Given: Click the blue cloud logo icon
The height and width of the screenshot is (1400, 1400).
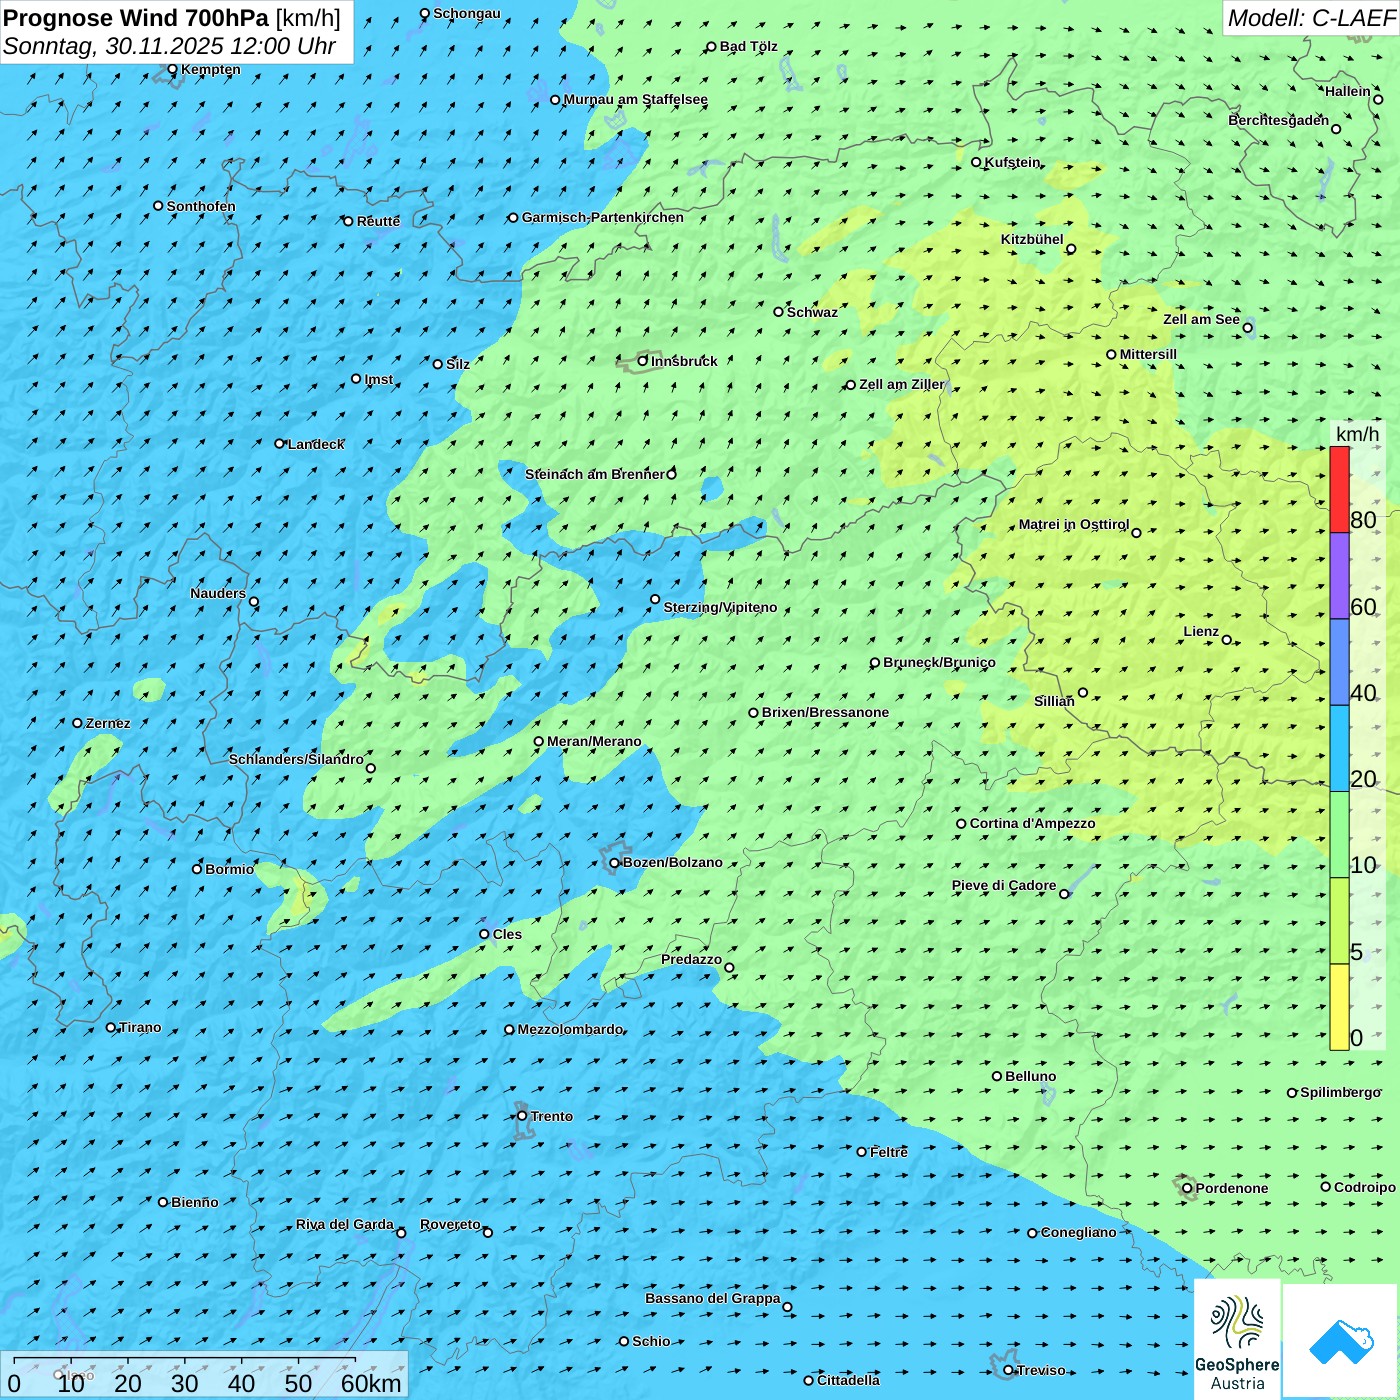Looking at the screenshot, I should point(1340,1341).
